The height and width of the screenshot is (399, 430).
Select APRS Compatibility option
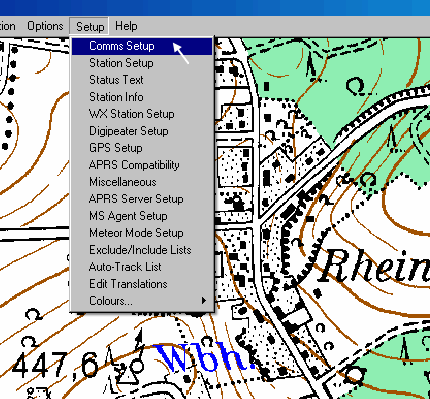(x=142, y=165)
